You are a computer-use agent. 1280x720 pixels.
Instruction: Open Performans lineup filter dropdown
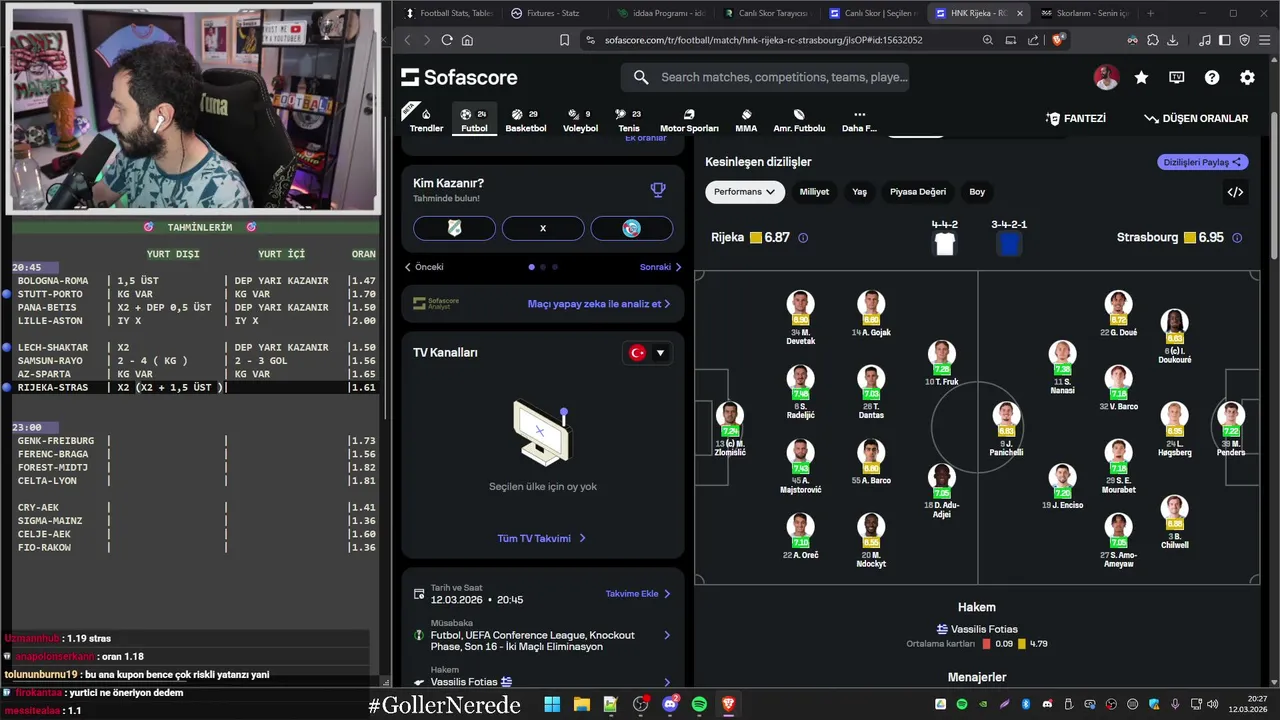point(745,192)
